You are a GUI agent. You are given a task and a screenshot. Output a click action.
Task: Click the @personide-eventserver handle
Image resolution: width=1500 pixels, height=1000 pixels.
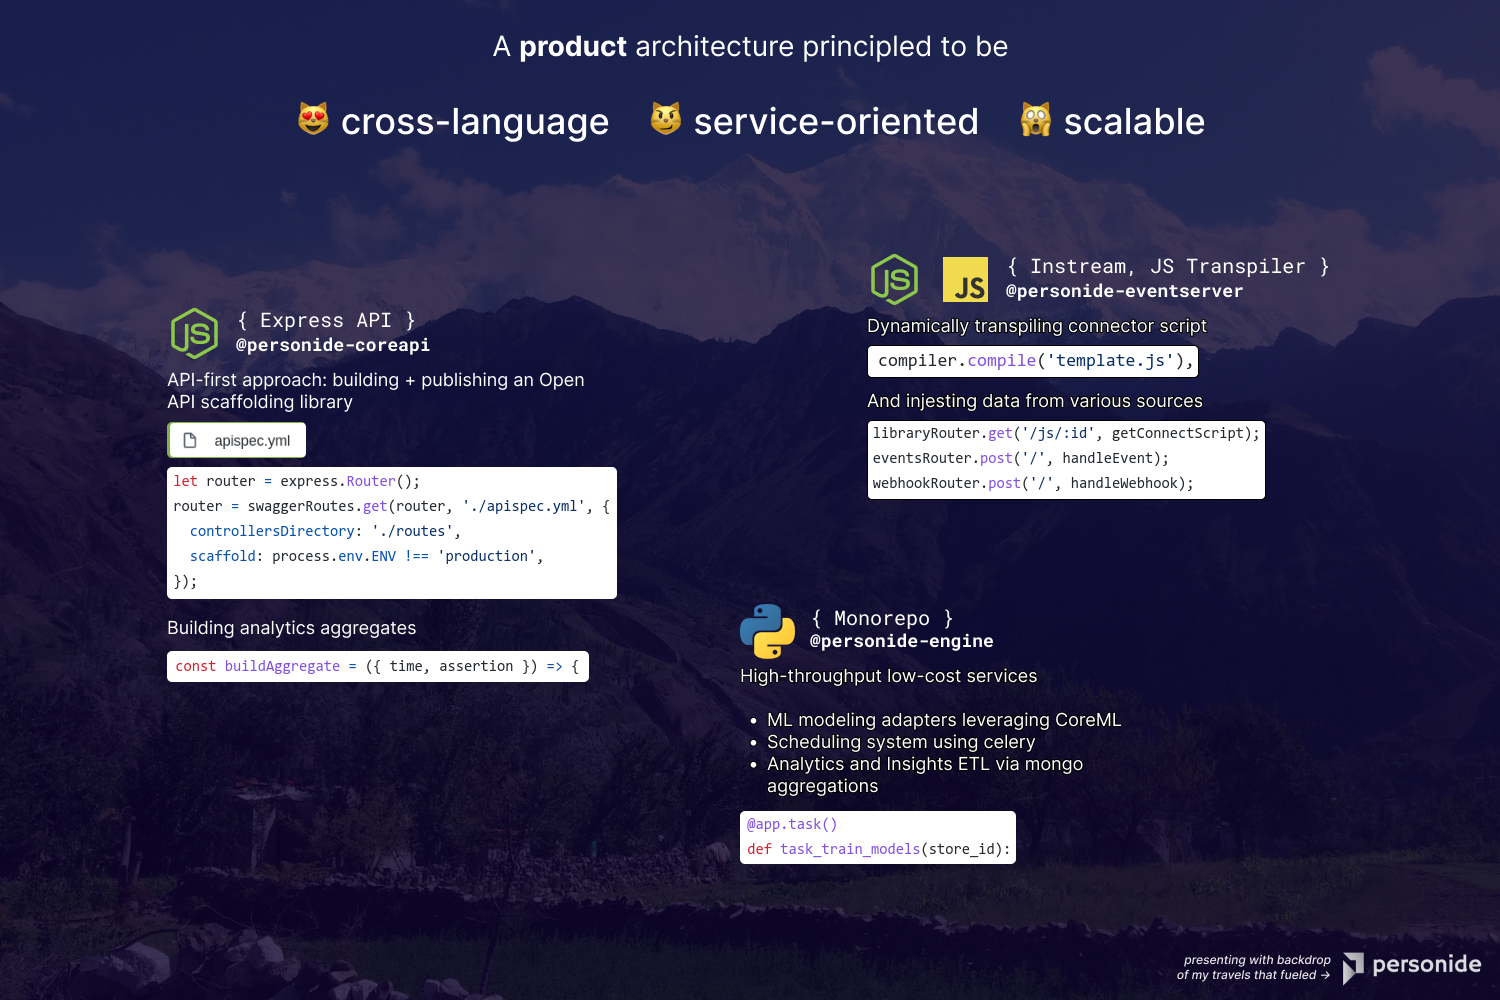[x=1125, y=291]
